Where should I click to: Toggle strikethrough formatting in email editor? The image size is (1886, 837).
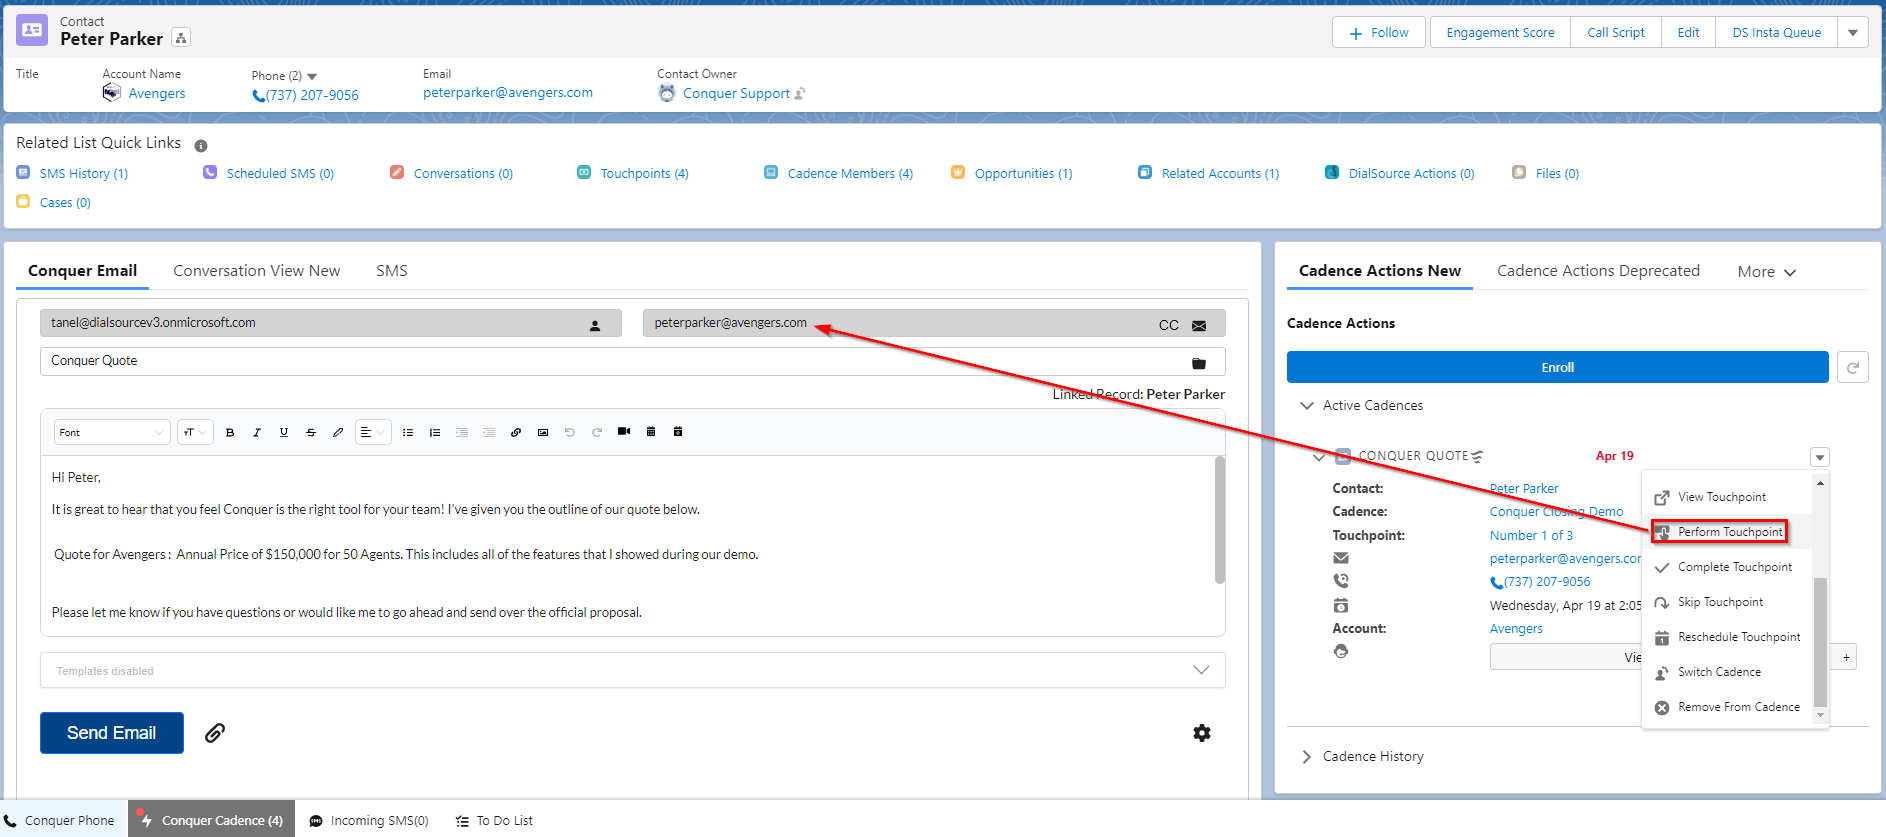coord(311,433)
